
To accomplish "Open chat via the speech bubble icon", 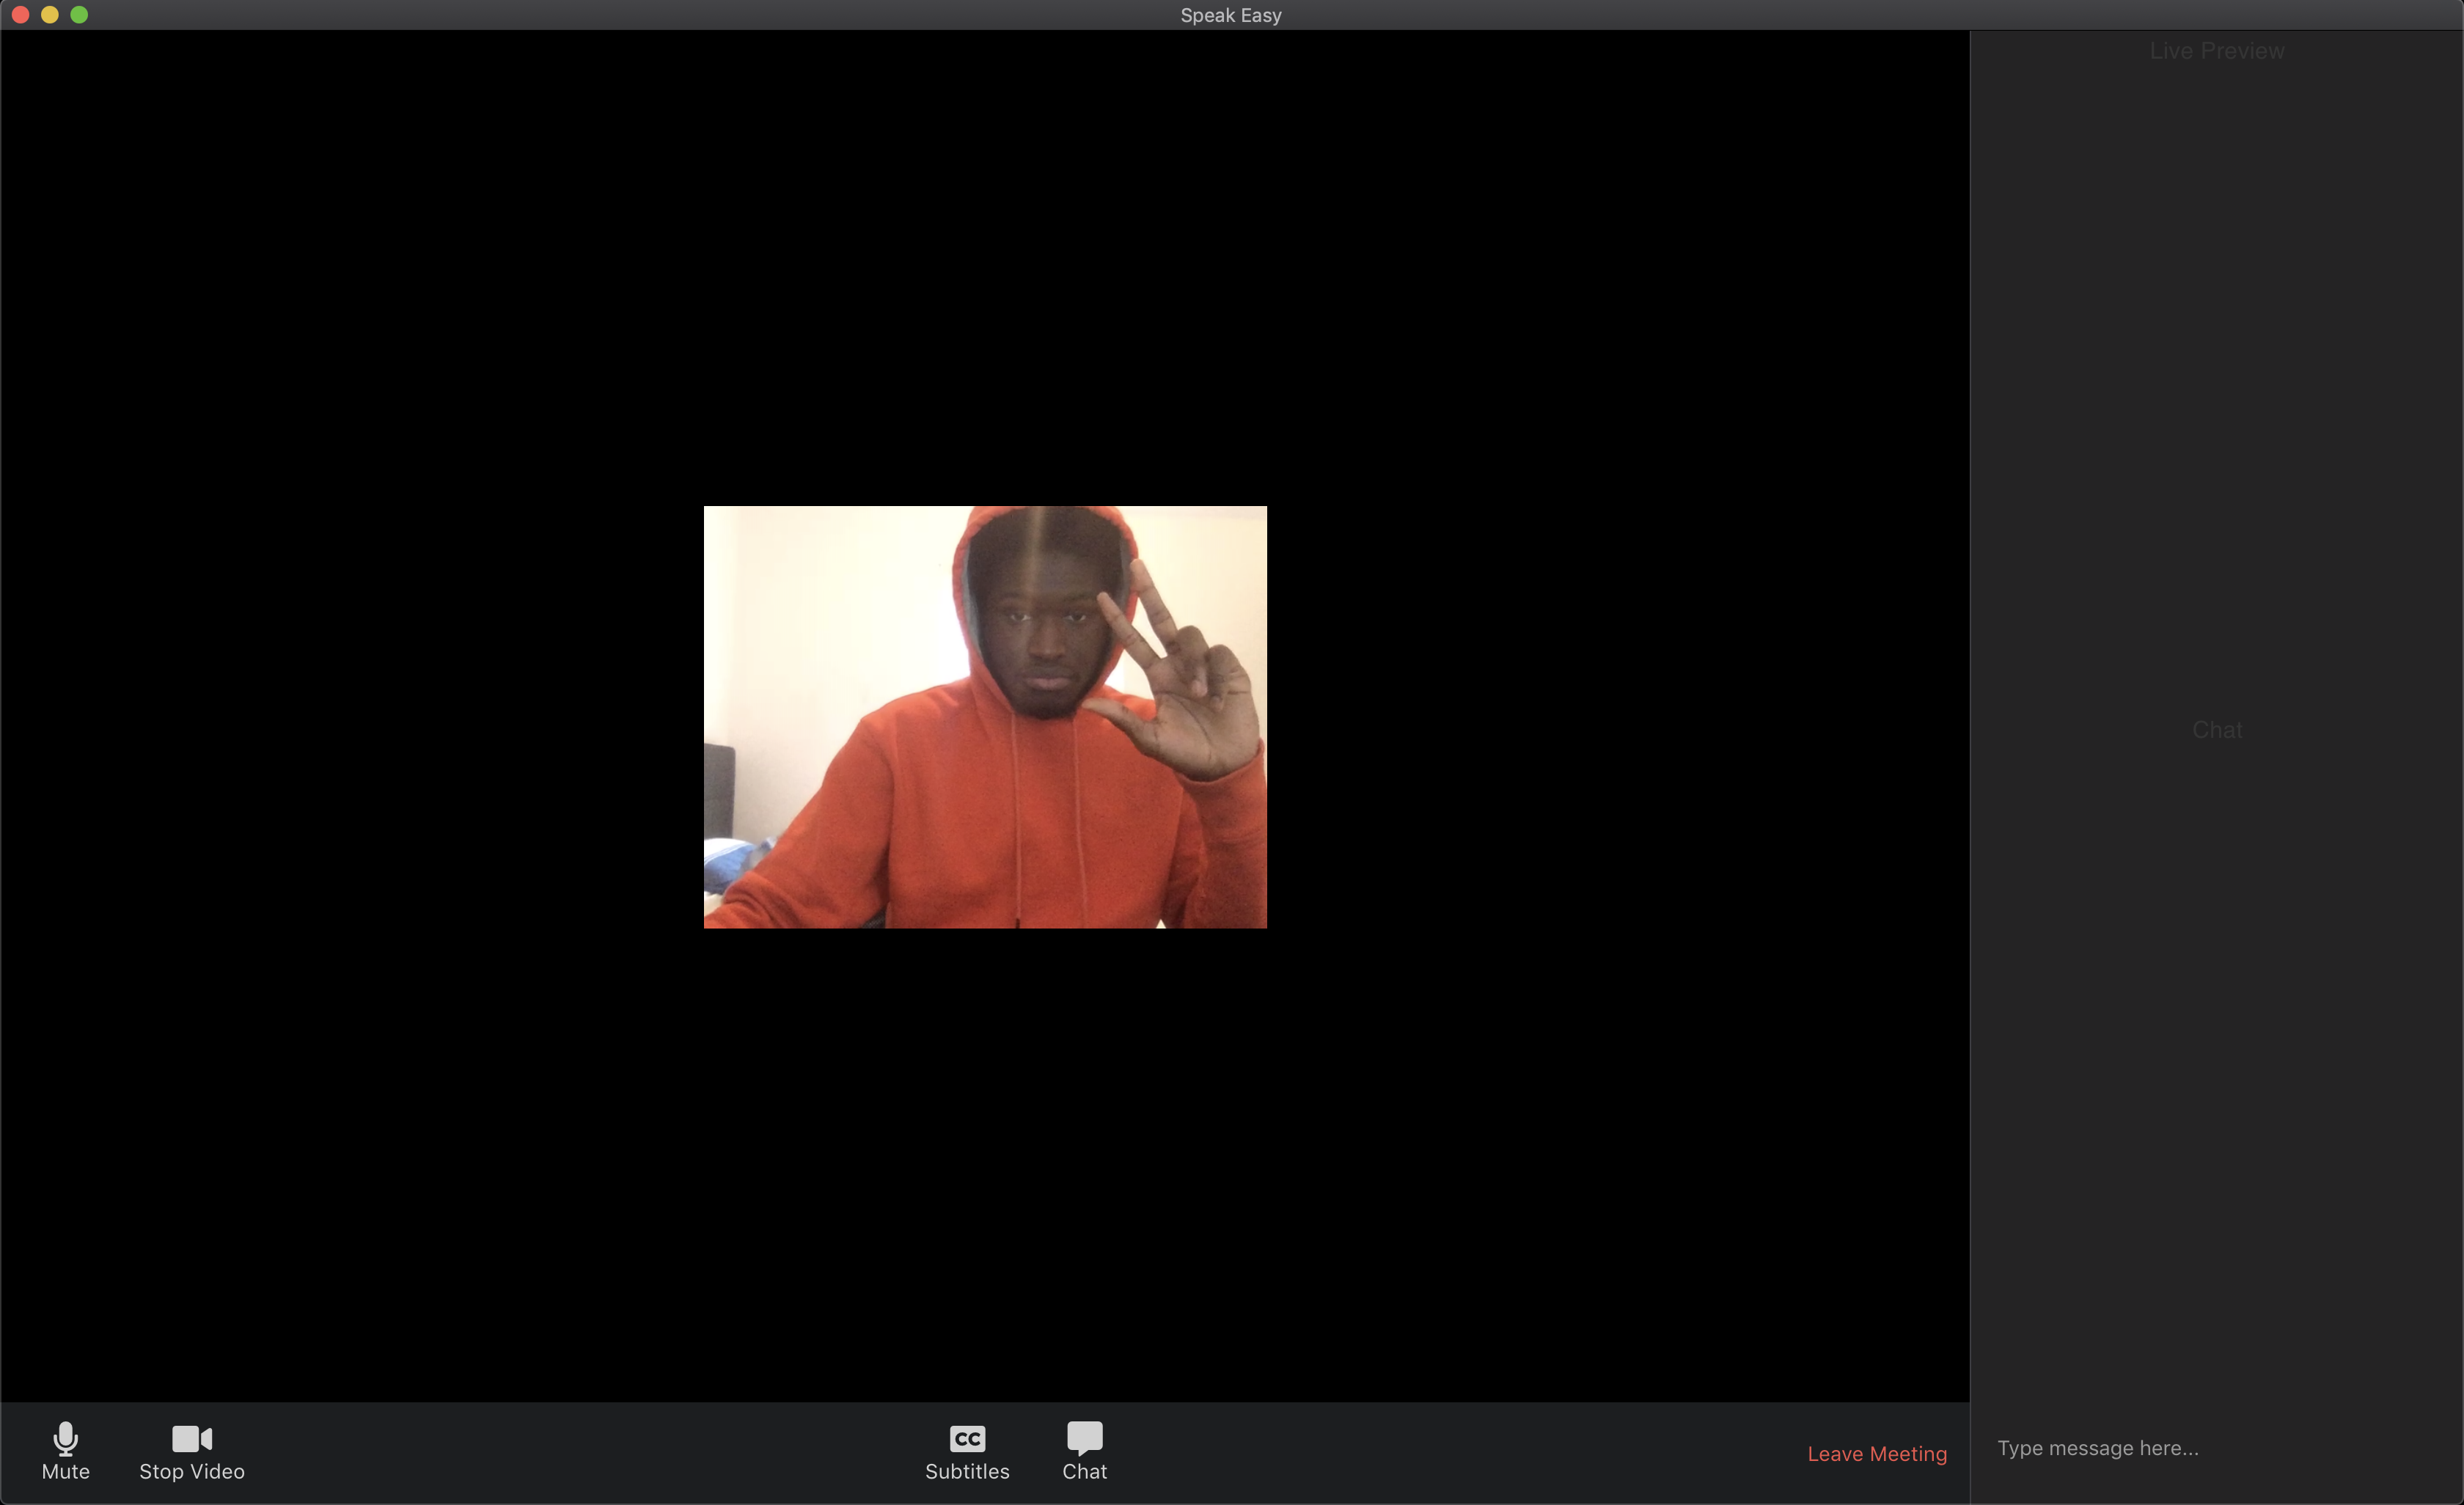I will (1084, 1437).
